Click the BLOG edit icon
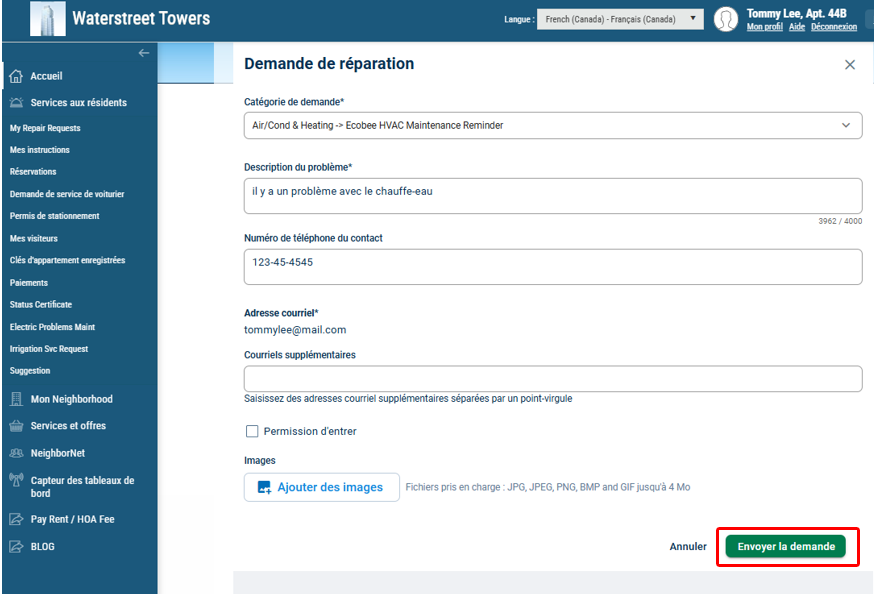 pos(16,547)
